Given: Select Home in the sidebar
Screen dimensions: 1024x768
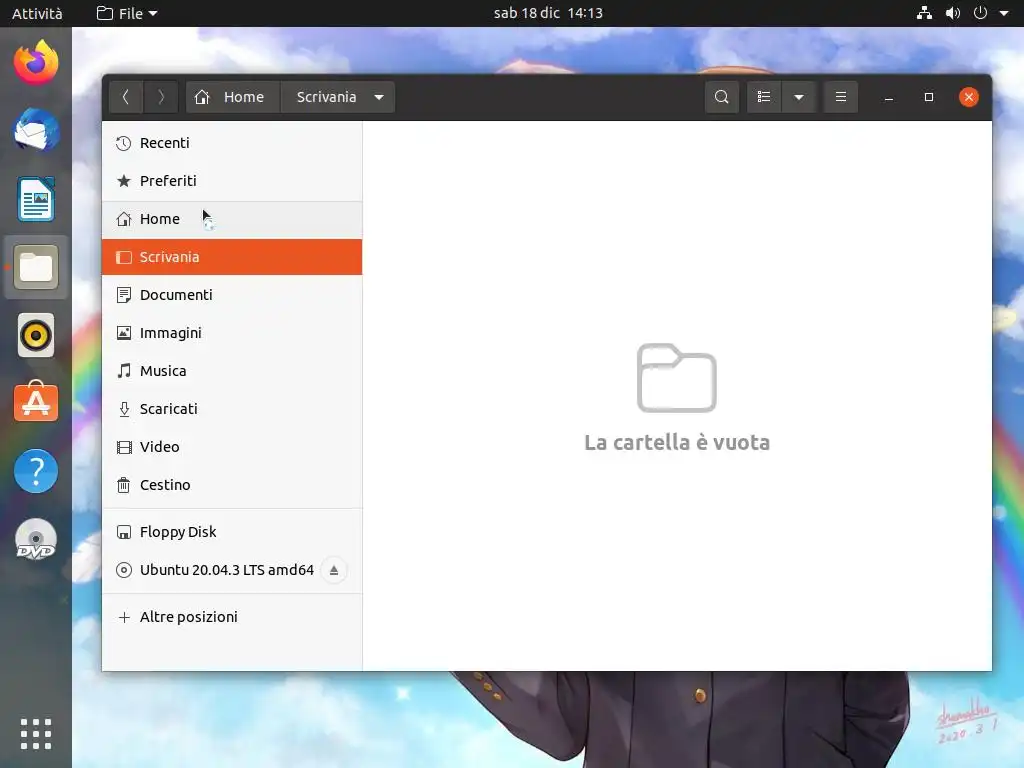Looking at the screenshot, I should (x=232, y=219).
